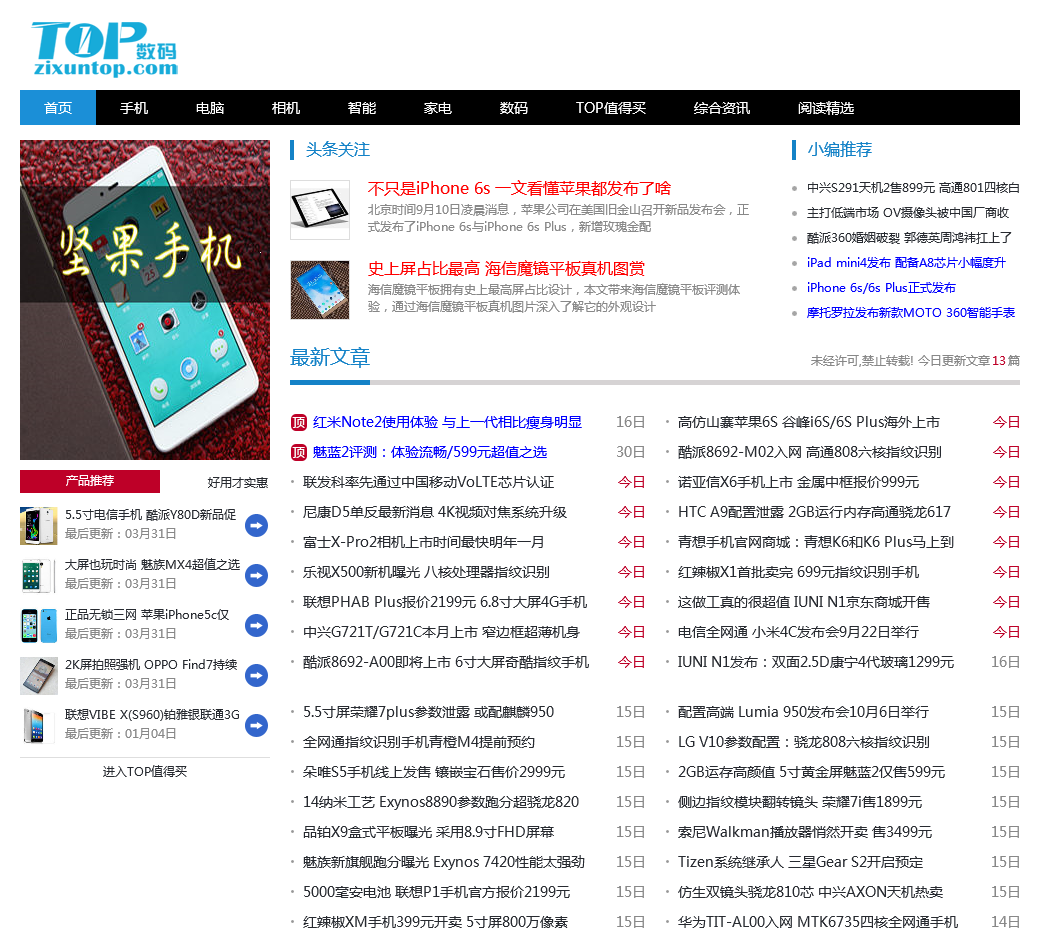Open product 2K屏拍照强机 OPPO Find7持续
The height and width of the screenshot is (945, 1040).
151,664
